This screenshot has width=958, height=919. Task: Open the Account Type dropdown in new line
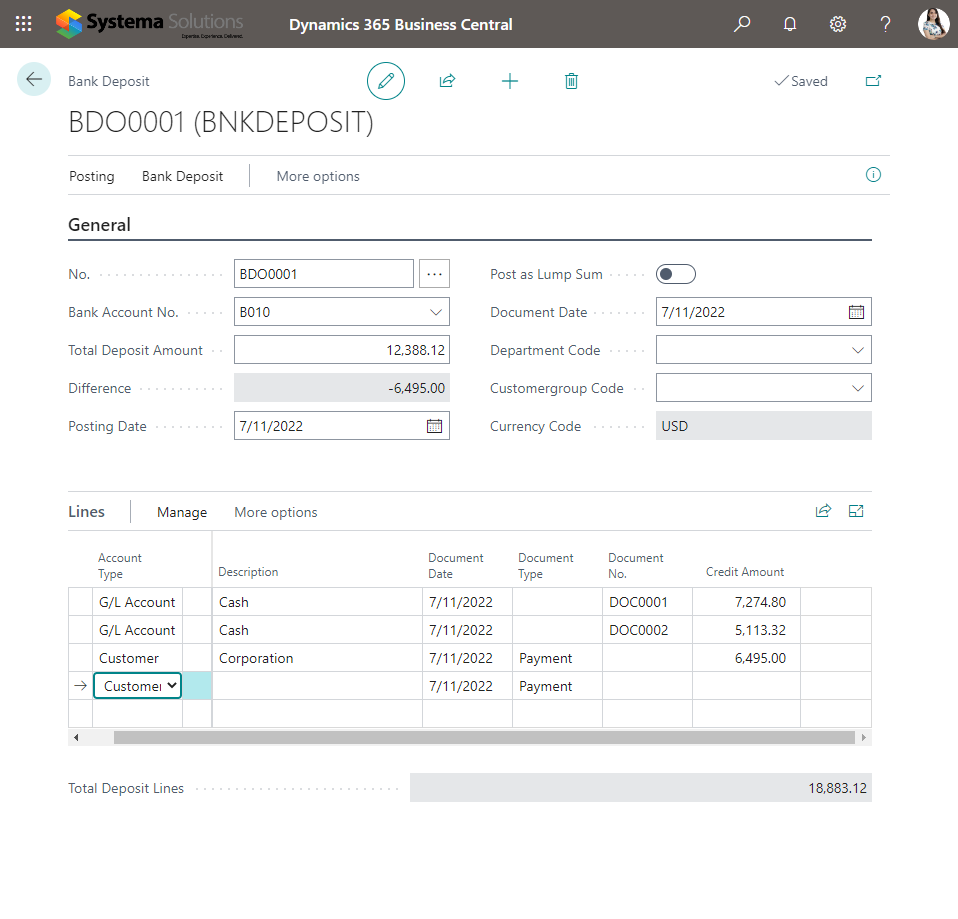click(139, 686)
